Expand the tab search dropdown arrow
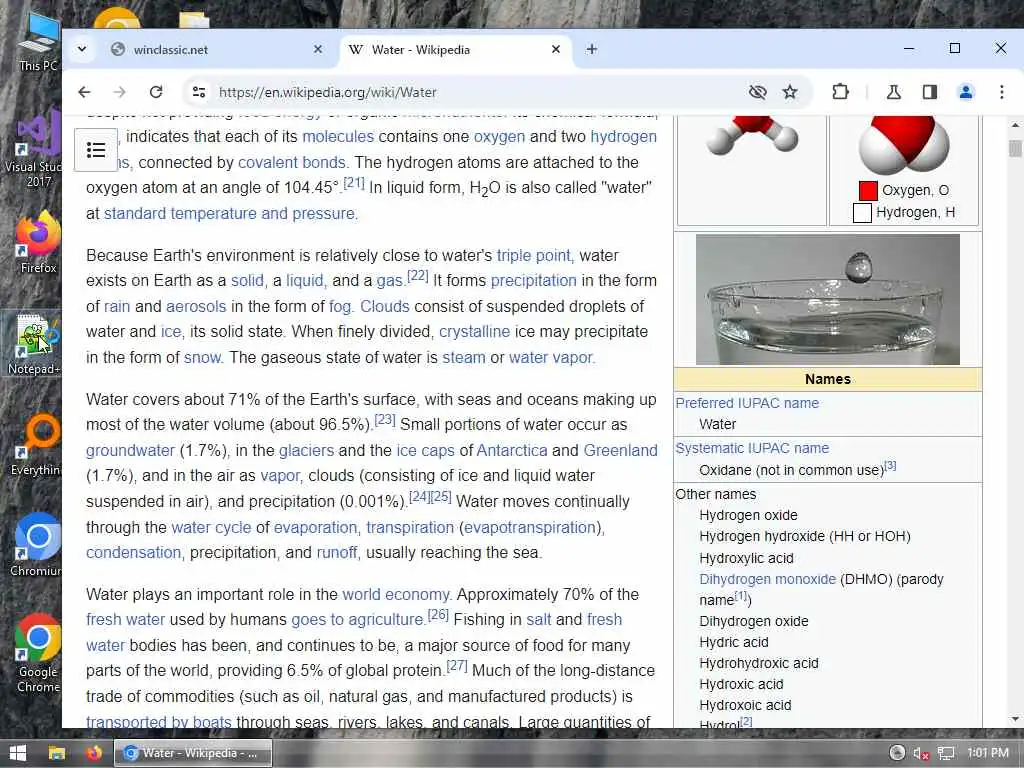Viewport: 1024px width, 768px height. 82,49
